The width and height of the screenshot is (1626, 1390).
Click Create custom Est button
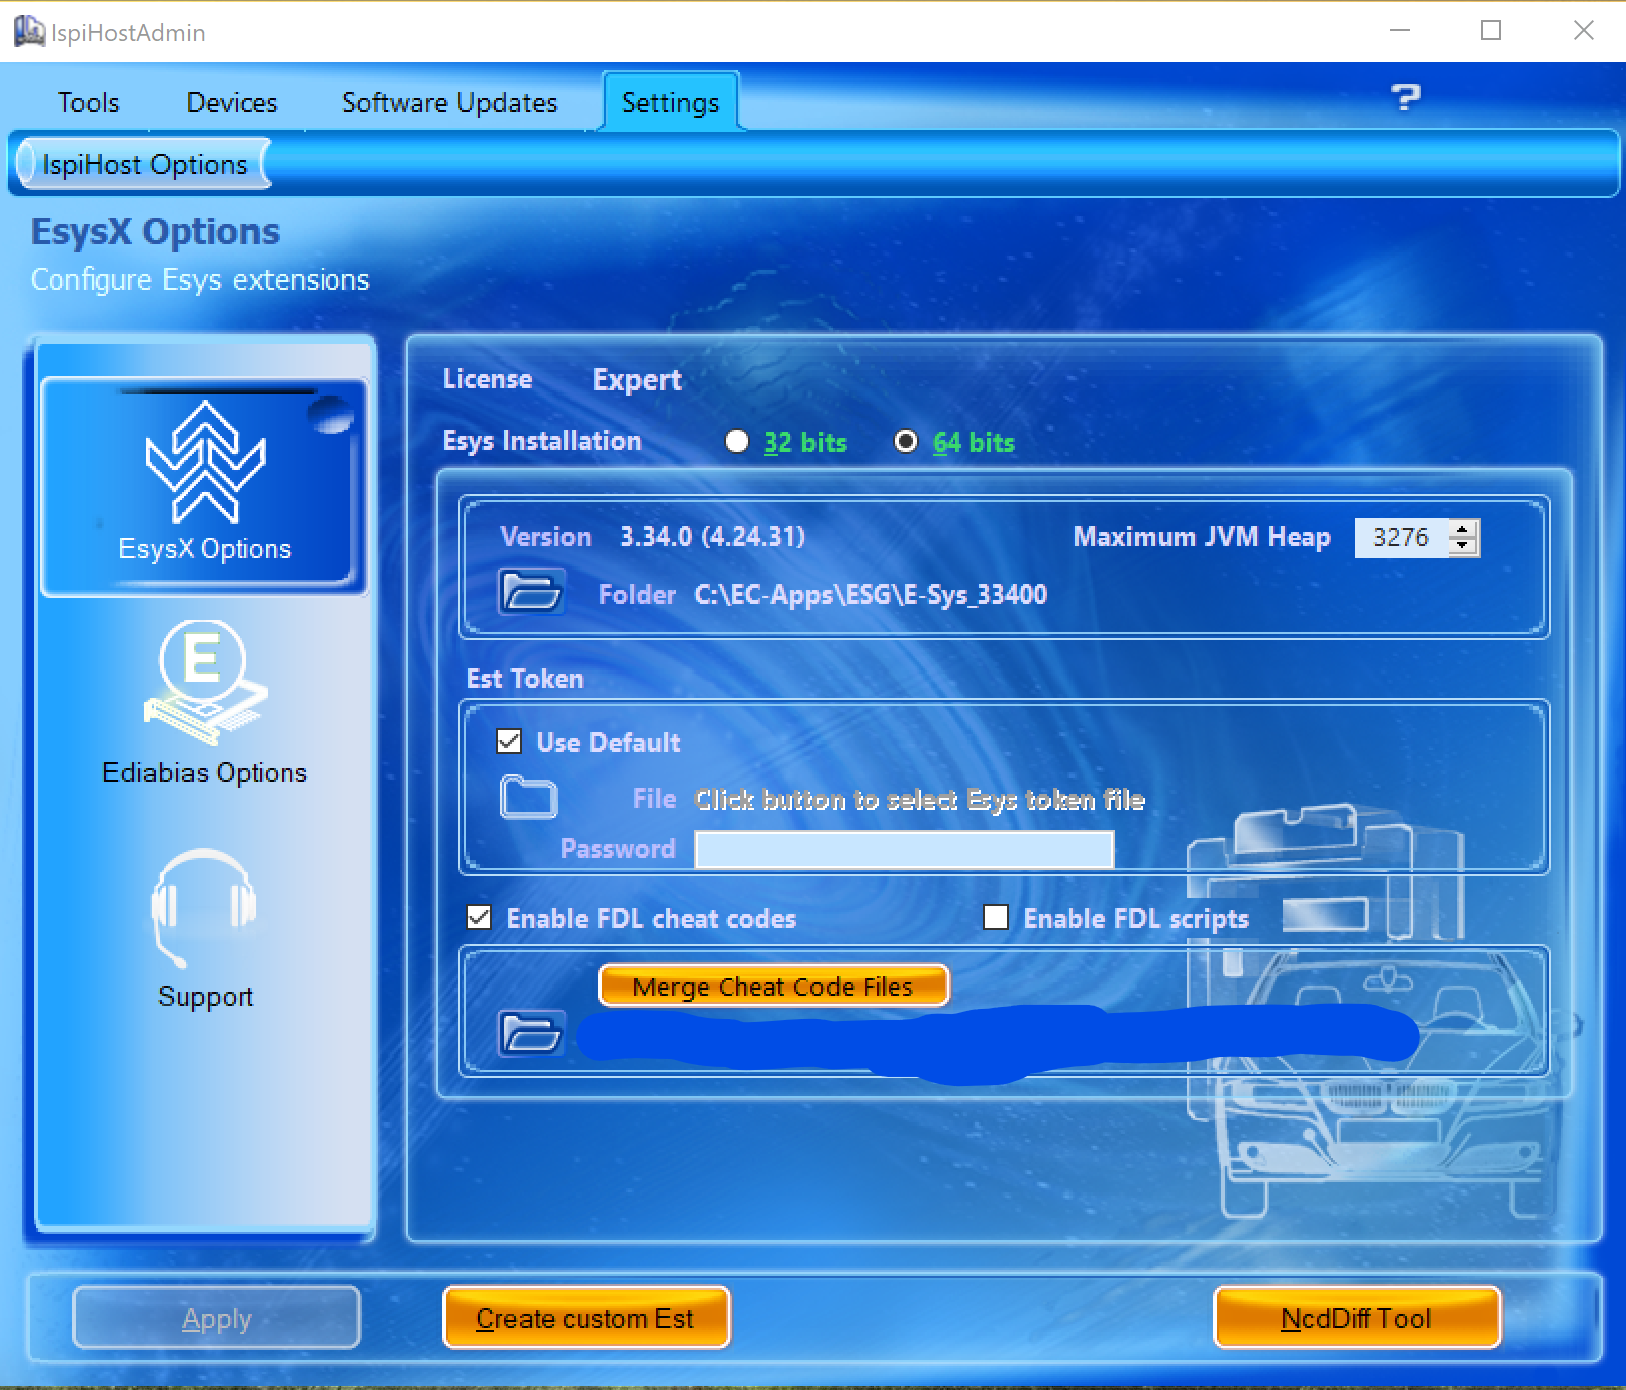pos(586,1318)
